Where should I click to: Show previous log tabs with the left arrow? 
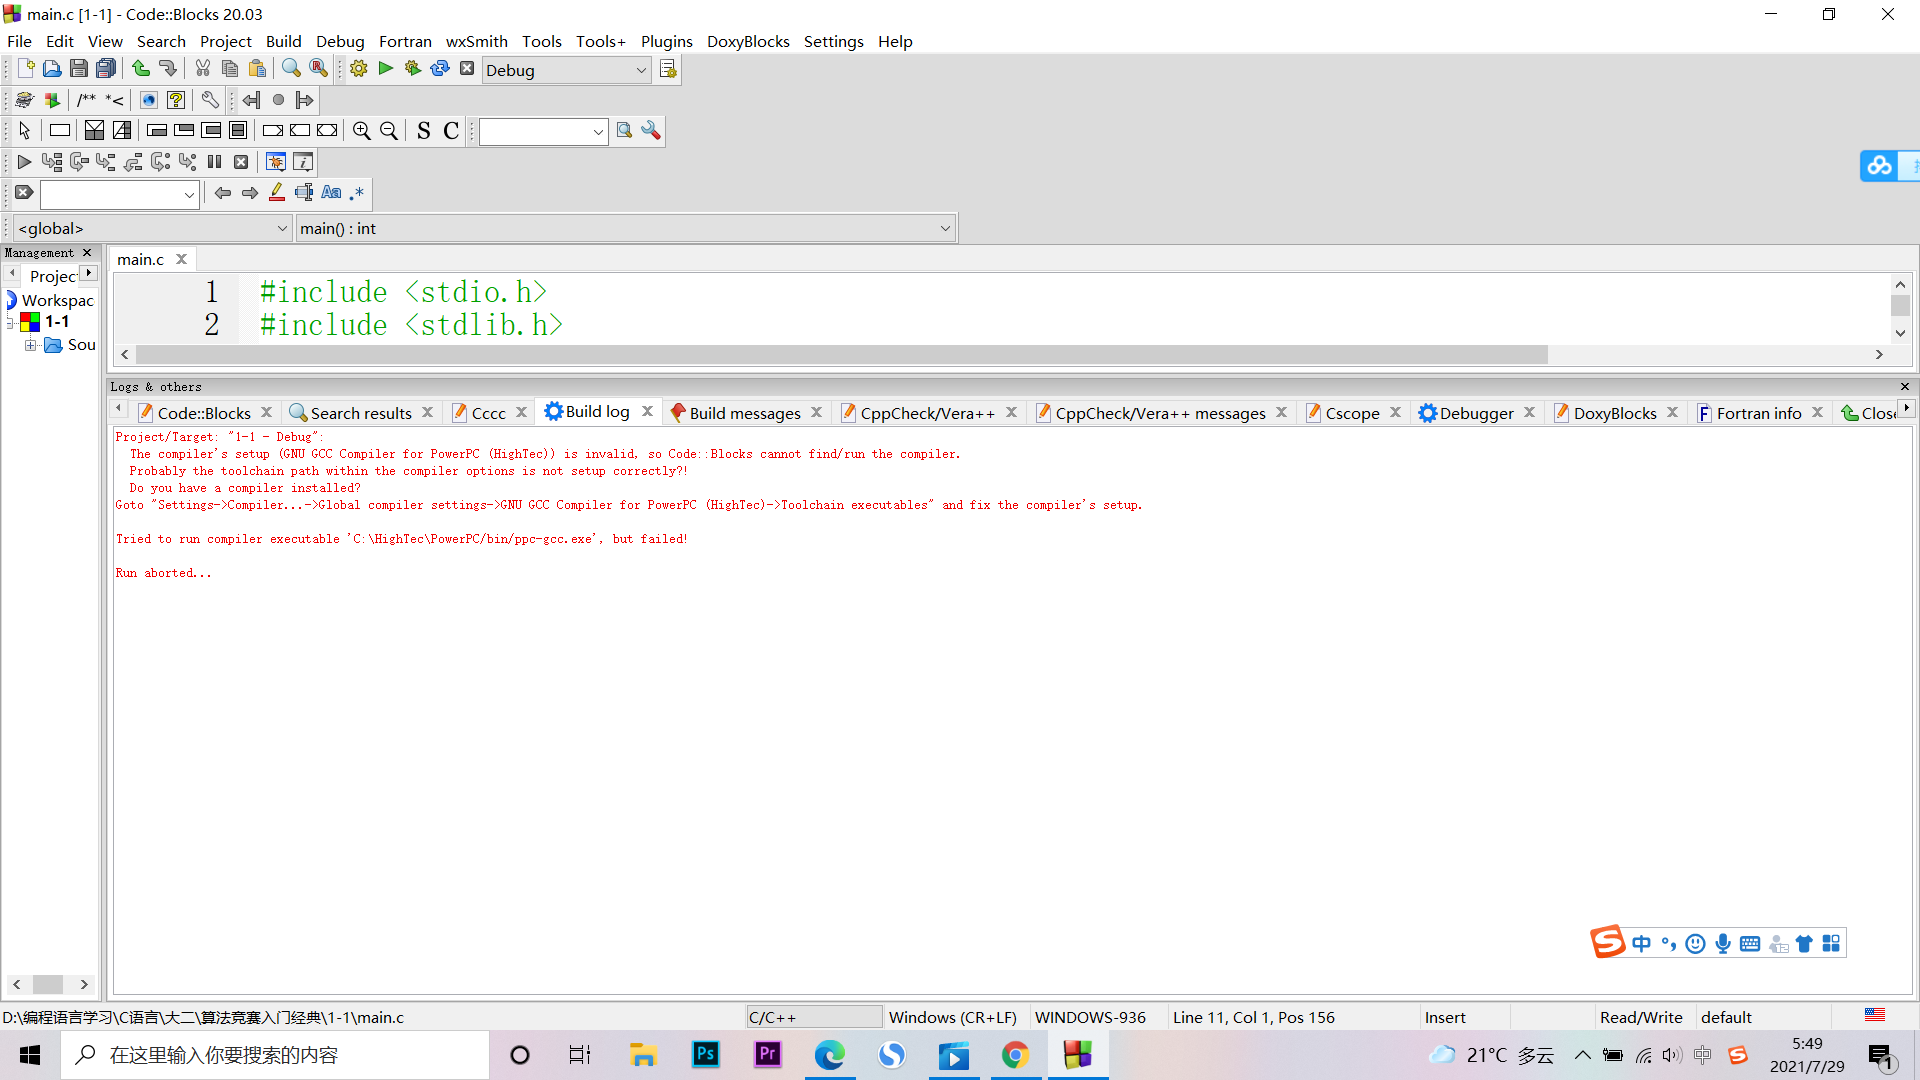[119, 408]
